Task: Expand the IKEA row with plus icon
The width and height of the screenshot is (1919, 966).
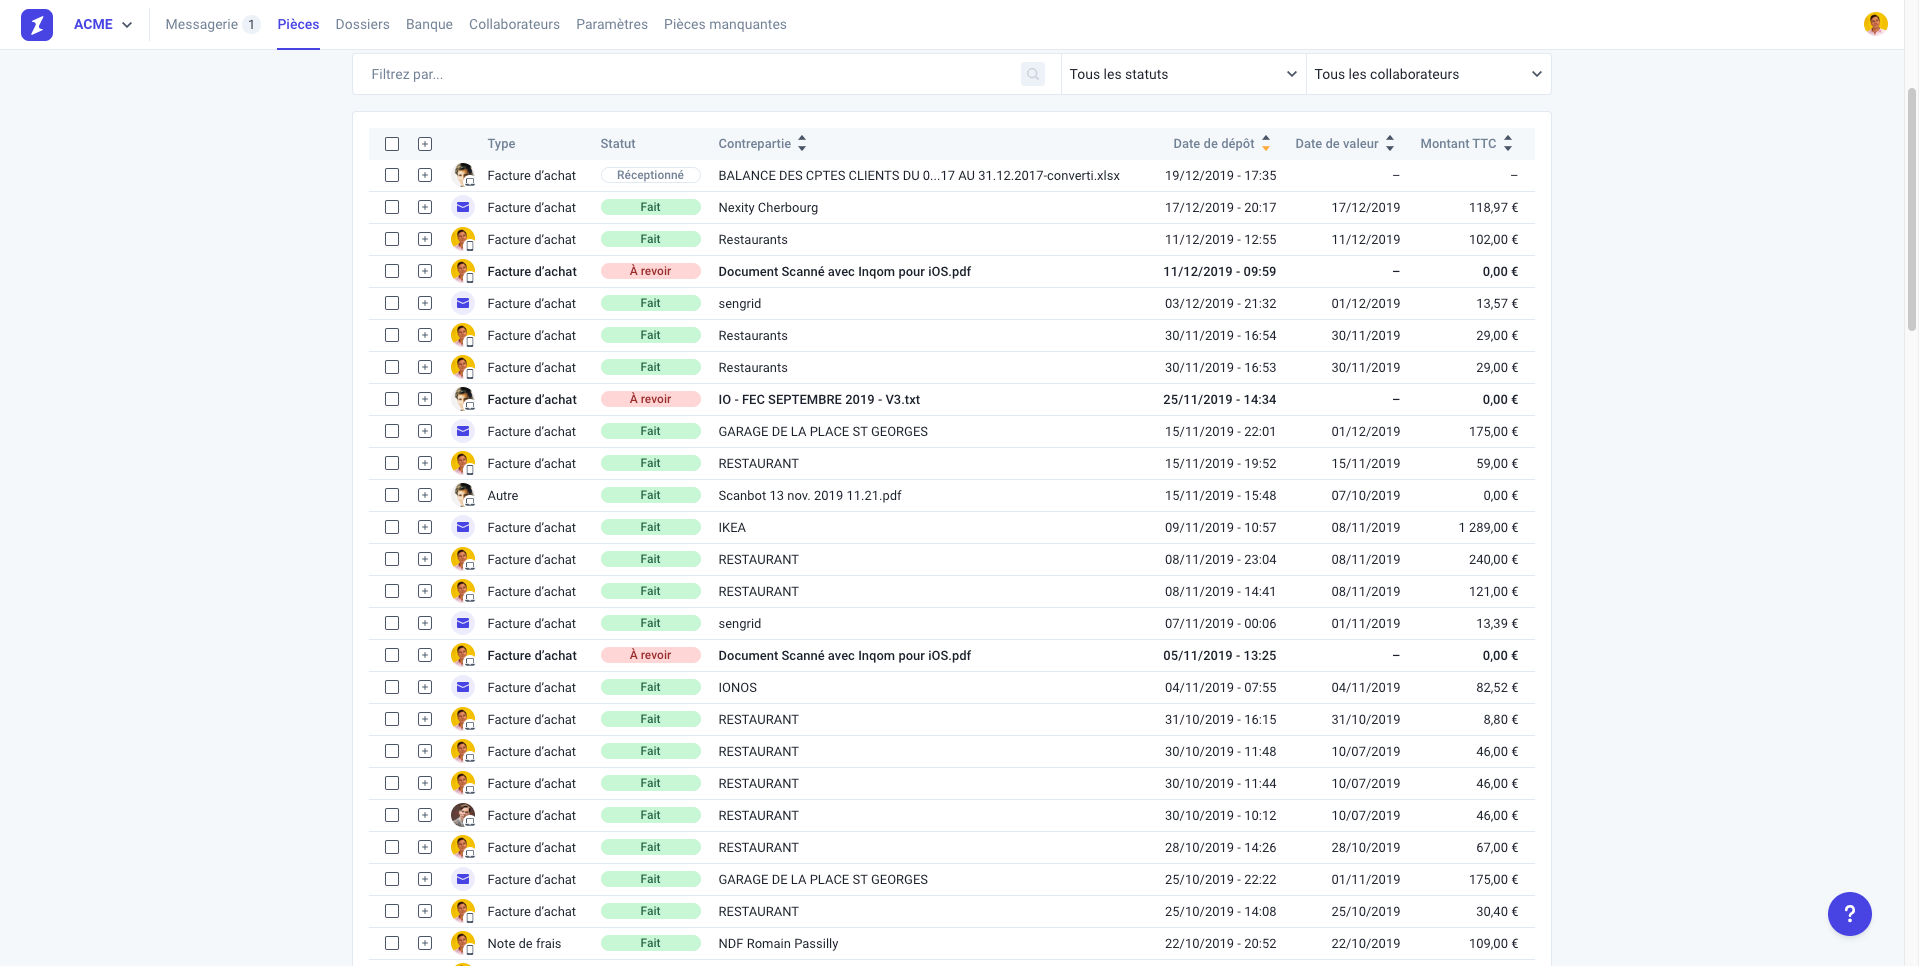Action: tap(425, 527)
